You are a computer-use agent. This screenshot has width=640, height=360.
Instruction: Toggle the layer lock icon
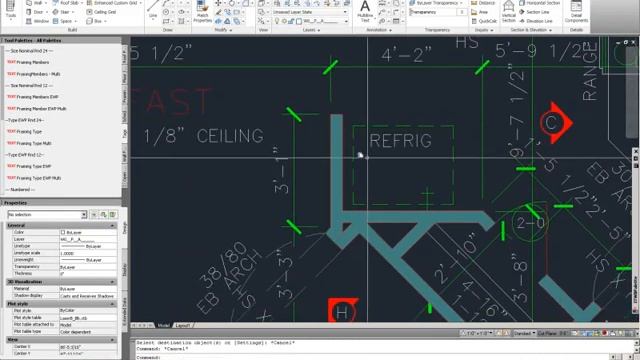pos(291,21)
